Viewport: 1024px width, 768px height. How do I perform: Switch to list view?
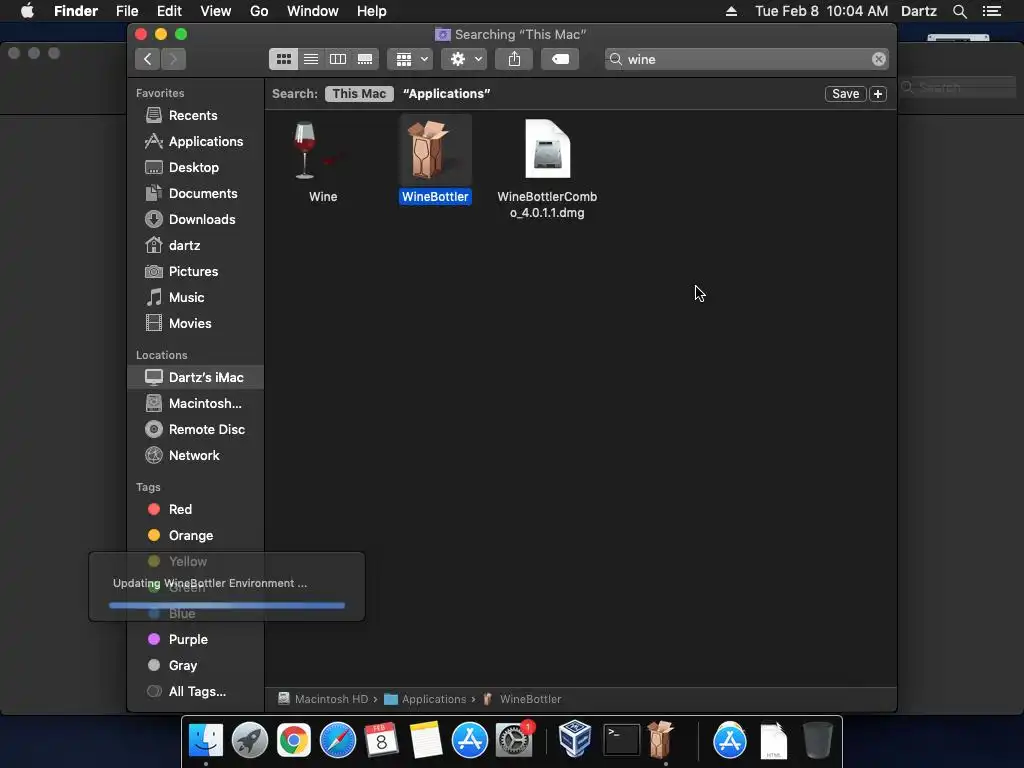pyautogui.click(x=311, y=59)
